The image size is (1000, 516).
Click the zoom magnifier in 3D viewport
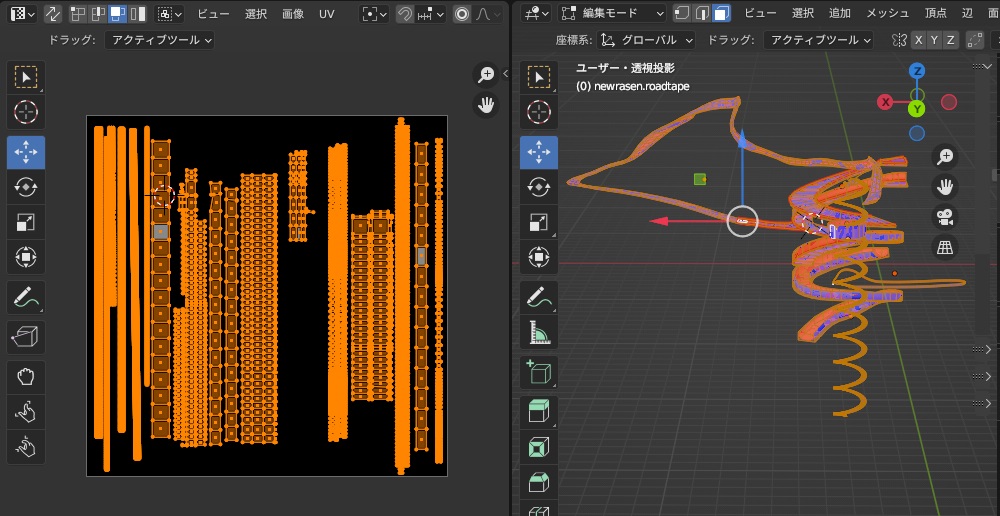[945, 157]
